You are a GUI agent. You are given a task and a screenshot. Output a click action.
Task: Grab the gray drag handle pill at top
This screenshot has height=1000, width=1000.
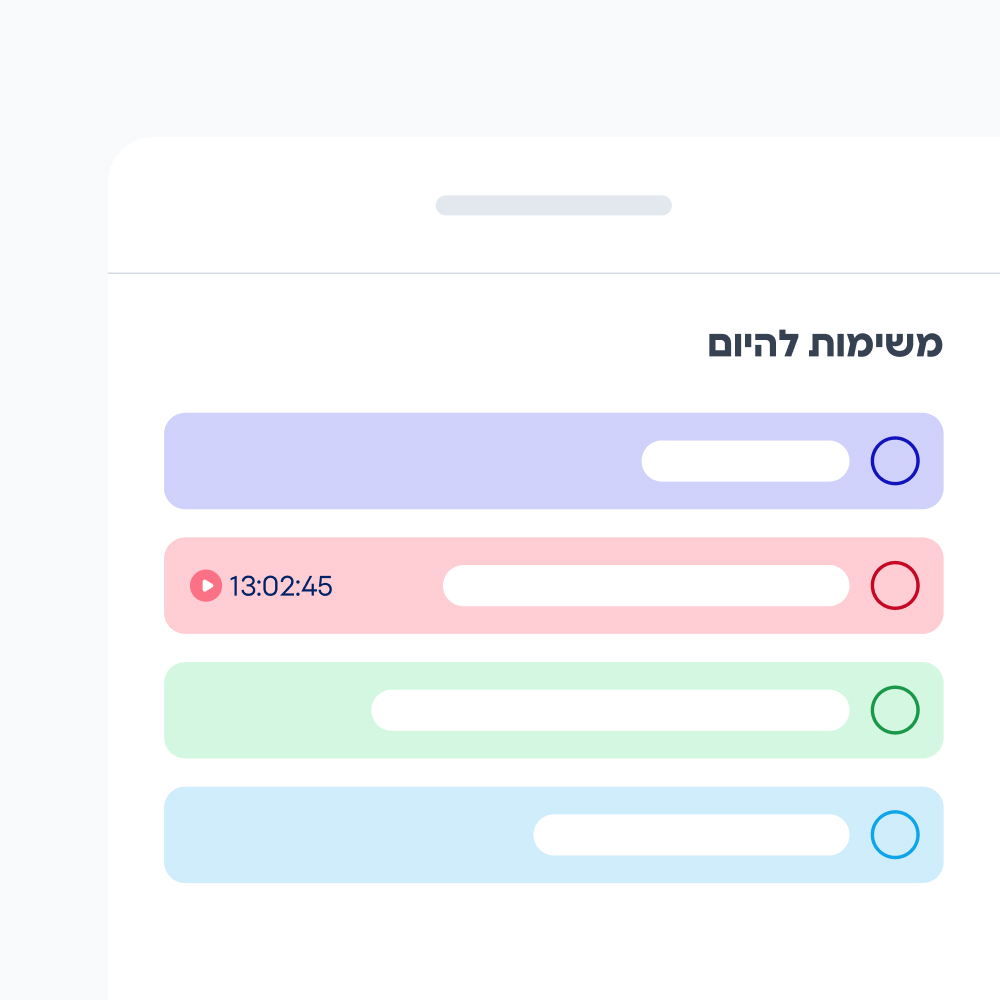(553, 205)
